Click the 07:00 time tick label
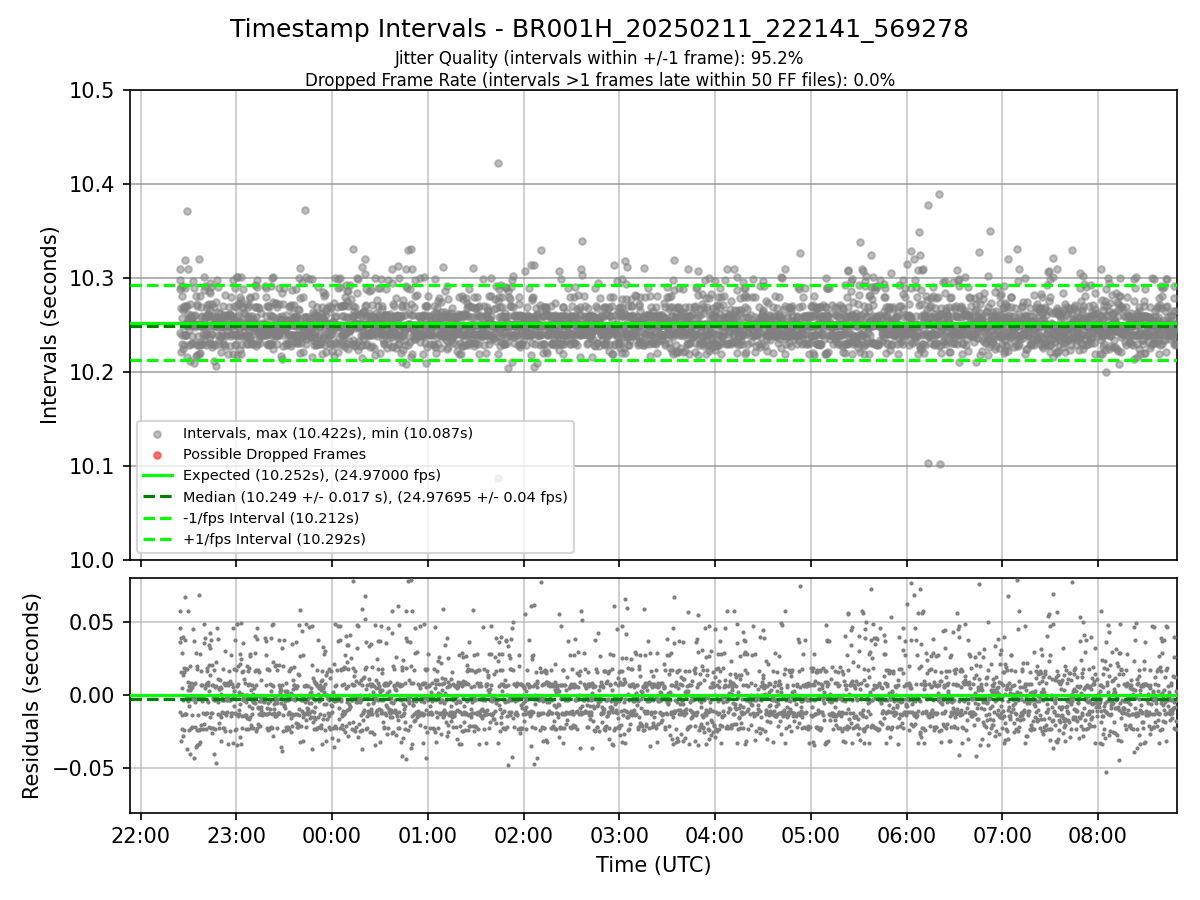Viewport: 1200px width, 900px height. click(x=1002, y=834)
